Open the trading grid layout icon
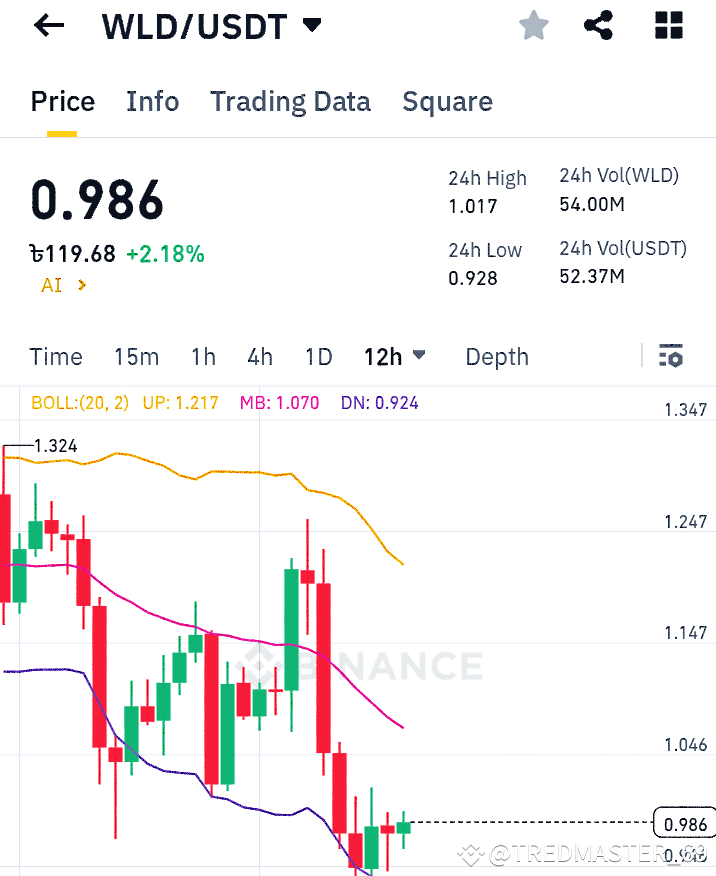 click(667, 26)
